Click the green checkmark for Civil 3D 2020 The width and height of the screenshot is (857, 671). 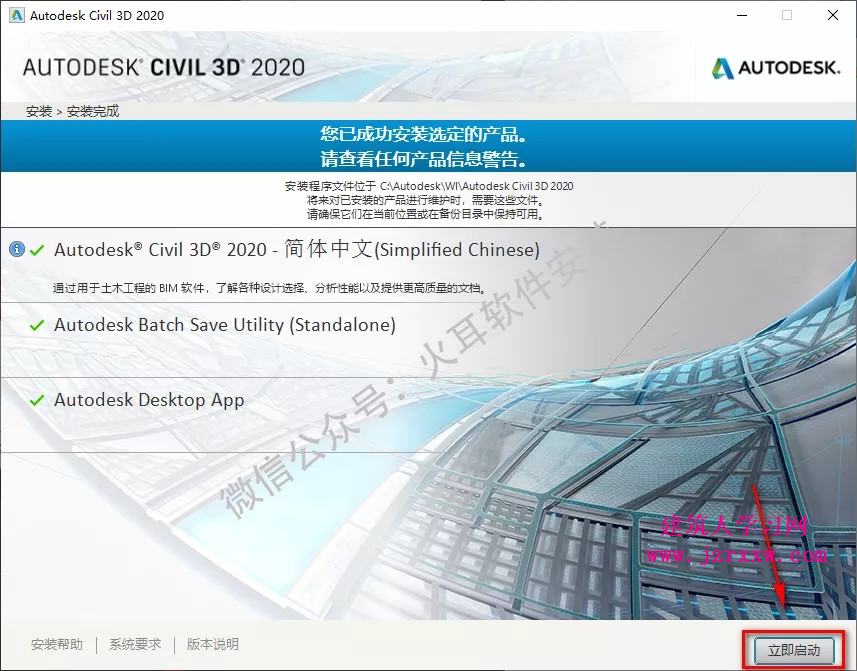[37, 250]
